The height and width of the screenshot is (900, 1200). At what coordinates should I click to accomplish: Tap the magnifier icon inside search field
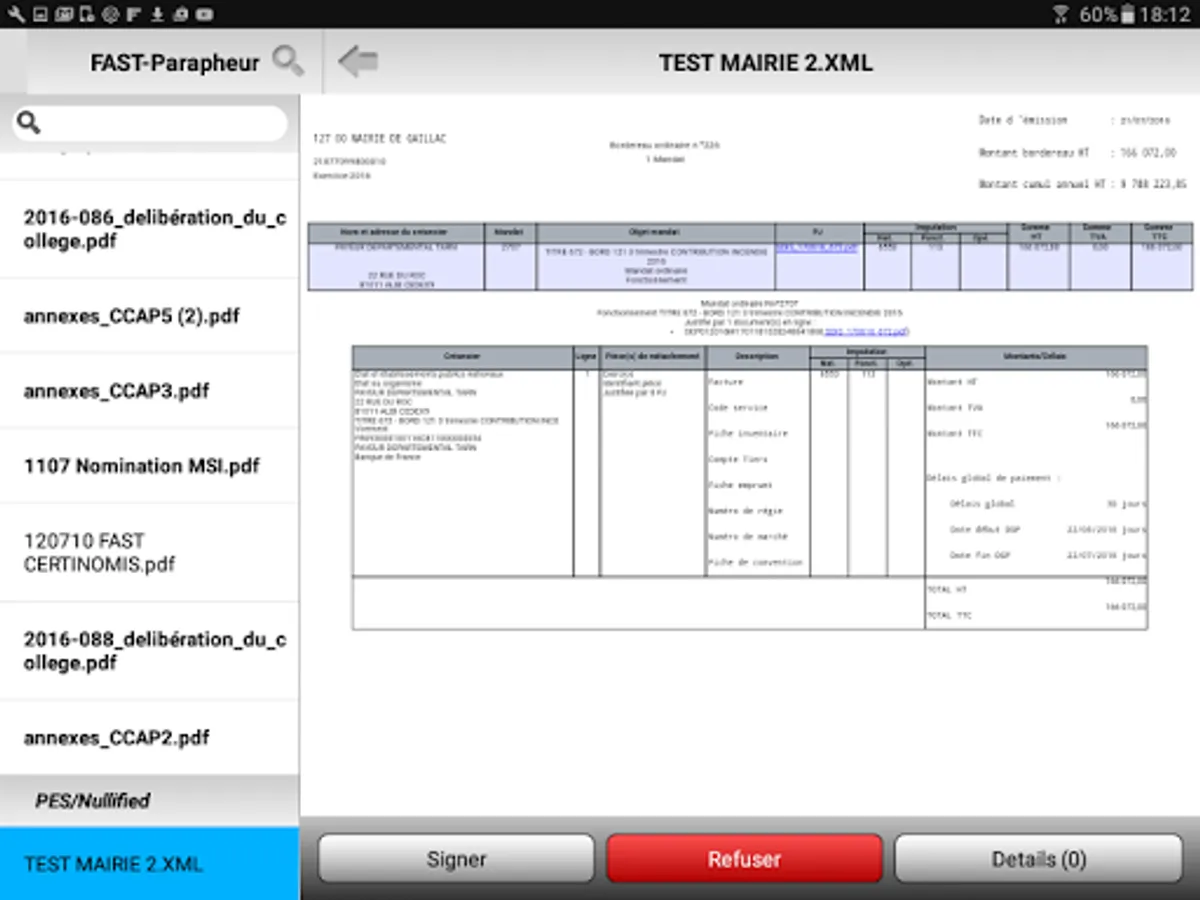pyautogui.click(x=29, y=123)
